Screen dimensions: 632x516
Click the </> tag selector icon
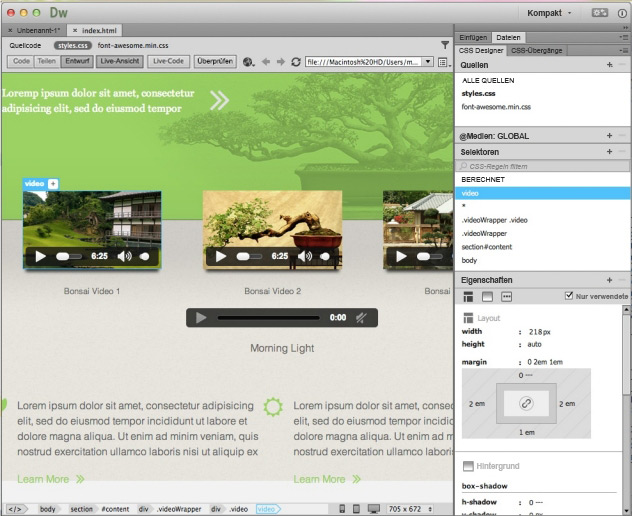[x=15, y=509]
